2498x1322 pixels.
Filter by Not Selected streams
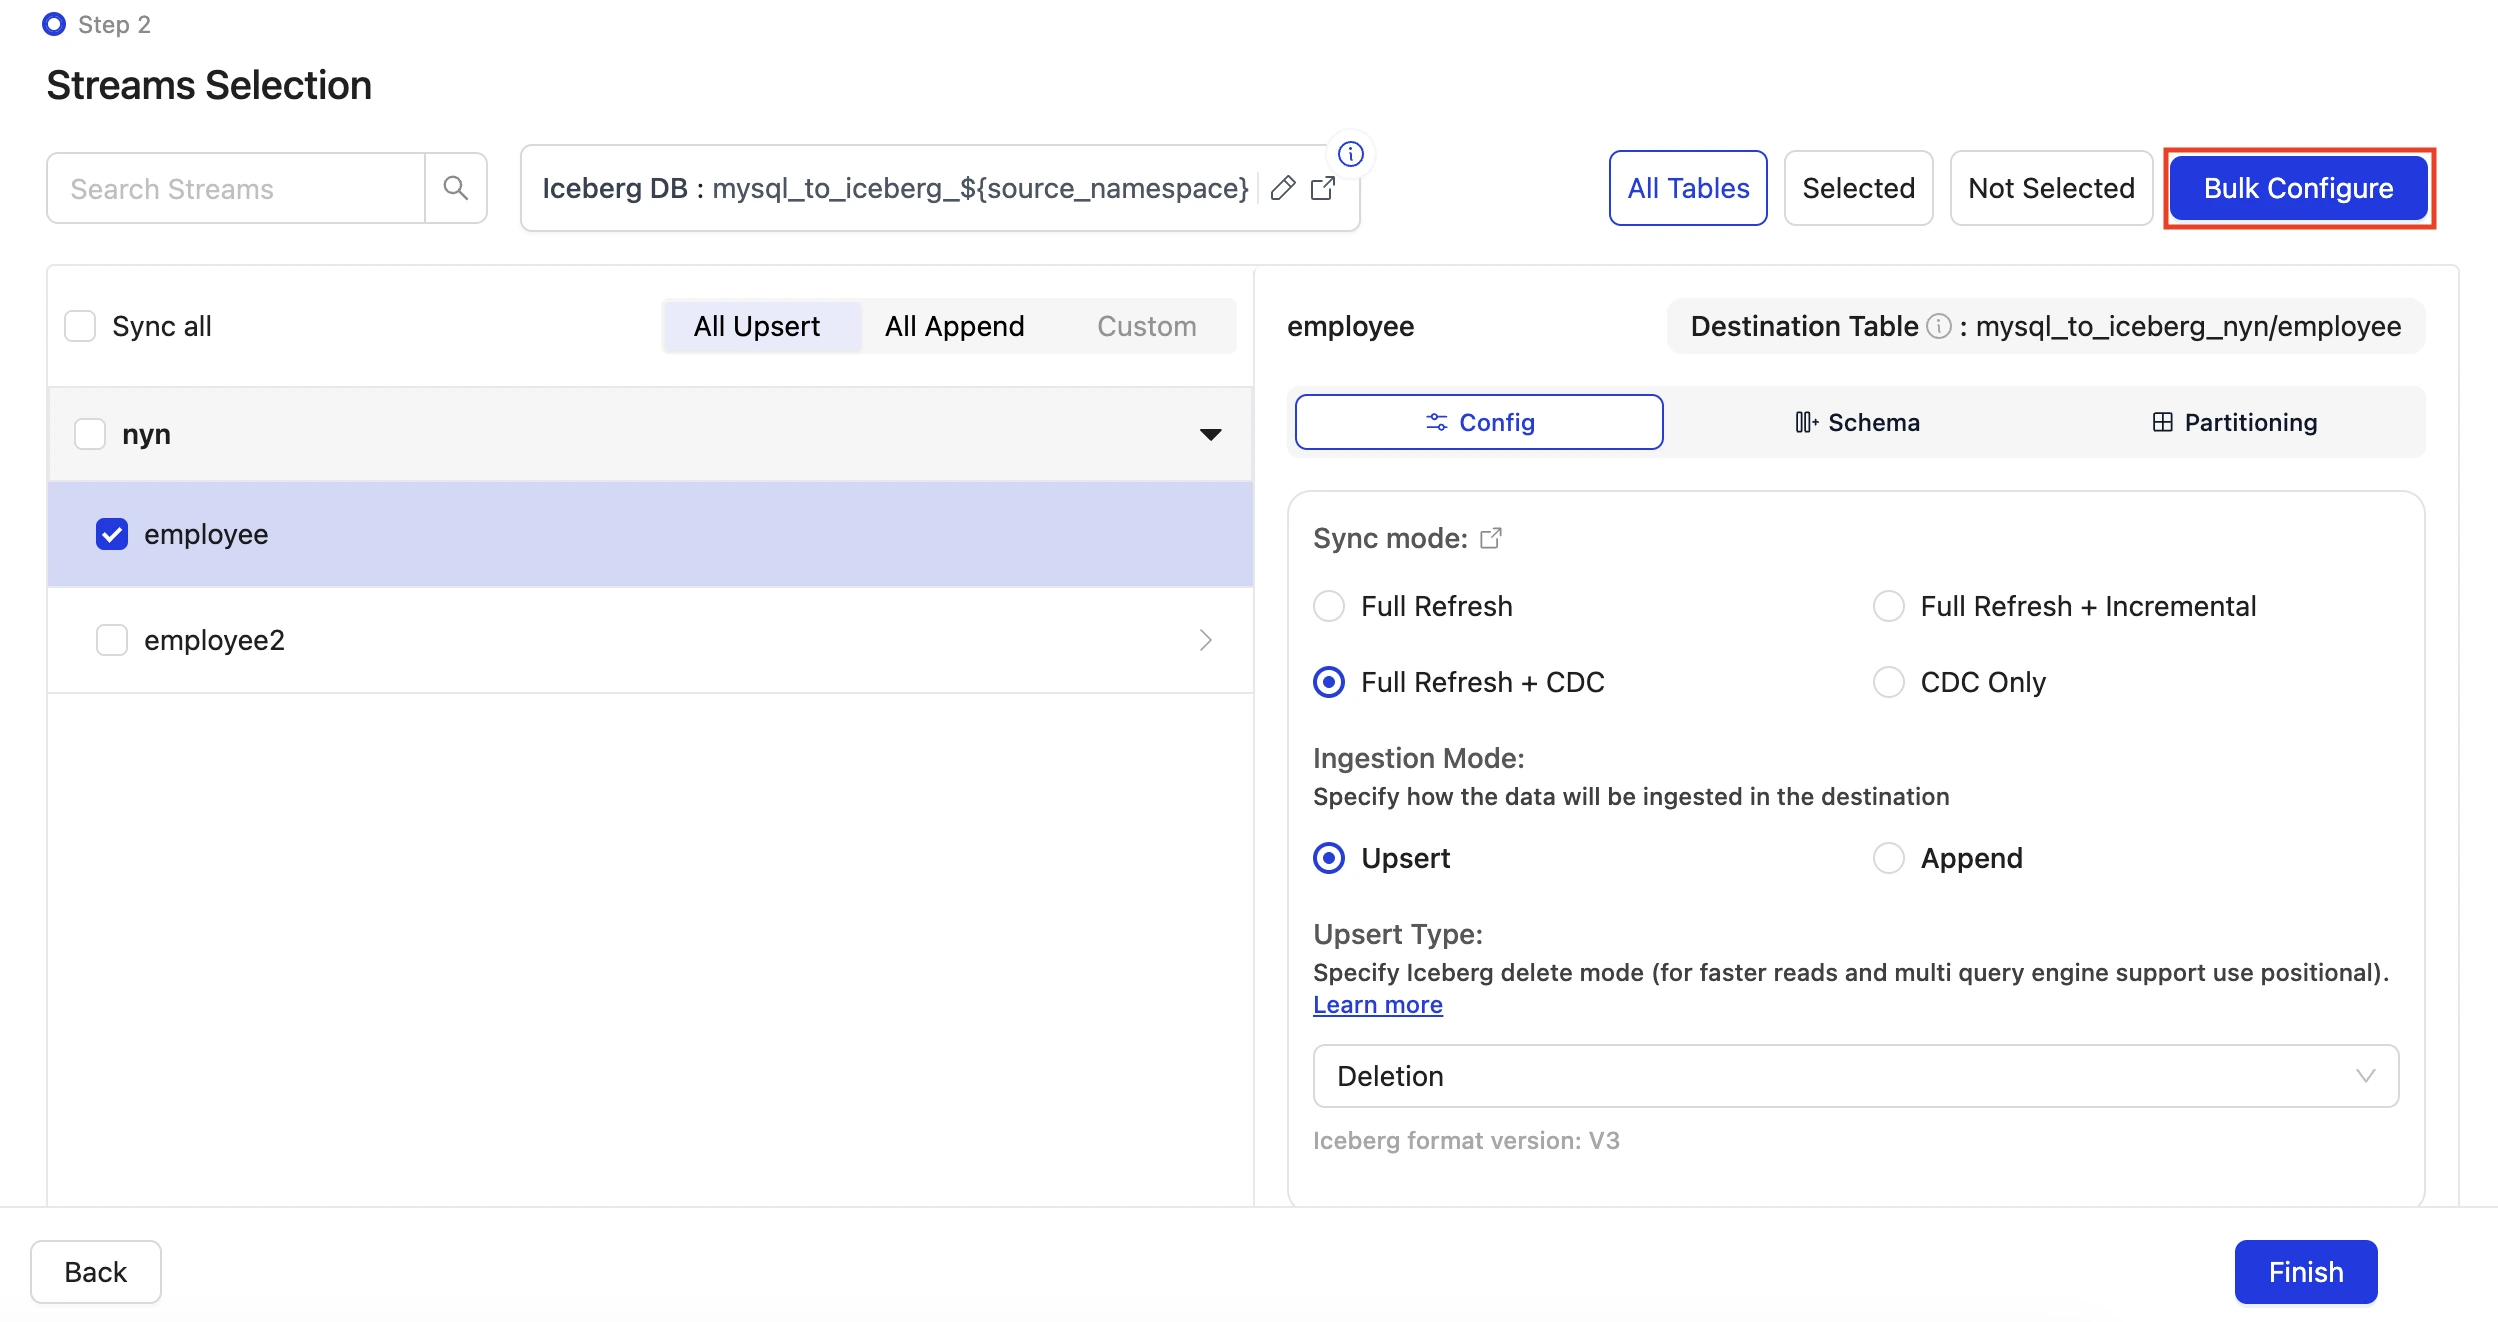tap(2052, 188)
